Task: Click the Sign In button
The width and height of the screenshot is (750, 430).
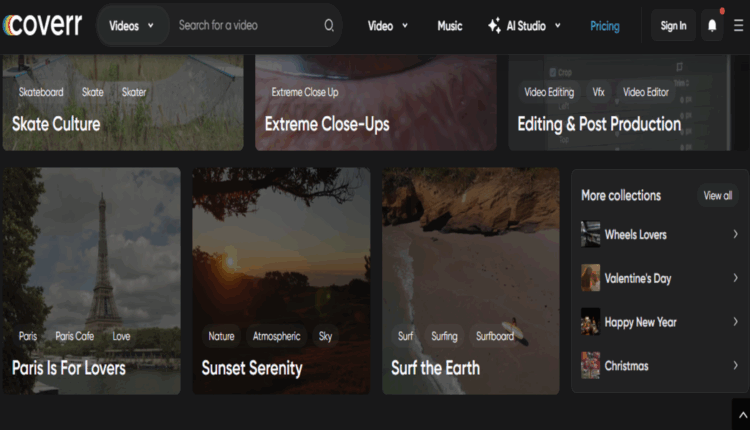Action: pyautogui.click(x=673, y=26)
